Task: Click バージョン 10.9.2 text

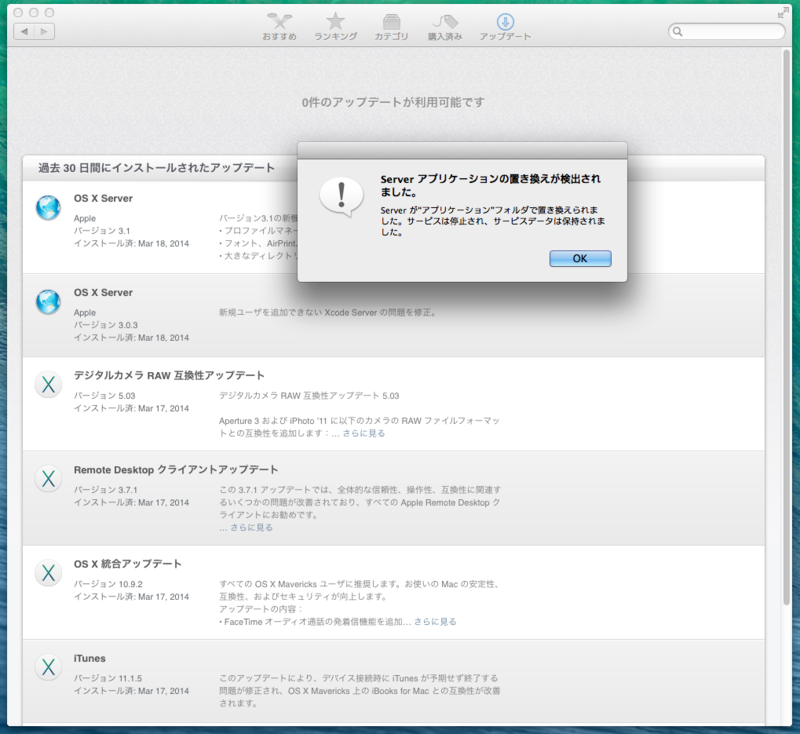Action: (x=108, y=584)
